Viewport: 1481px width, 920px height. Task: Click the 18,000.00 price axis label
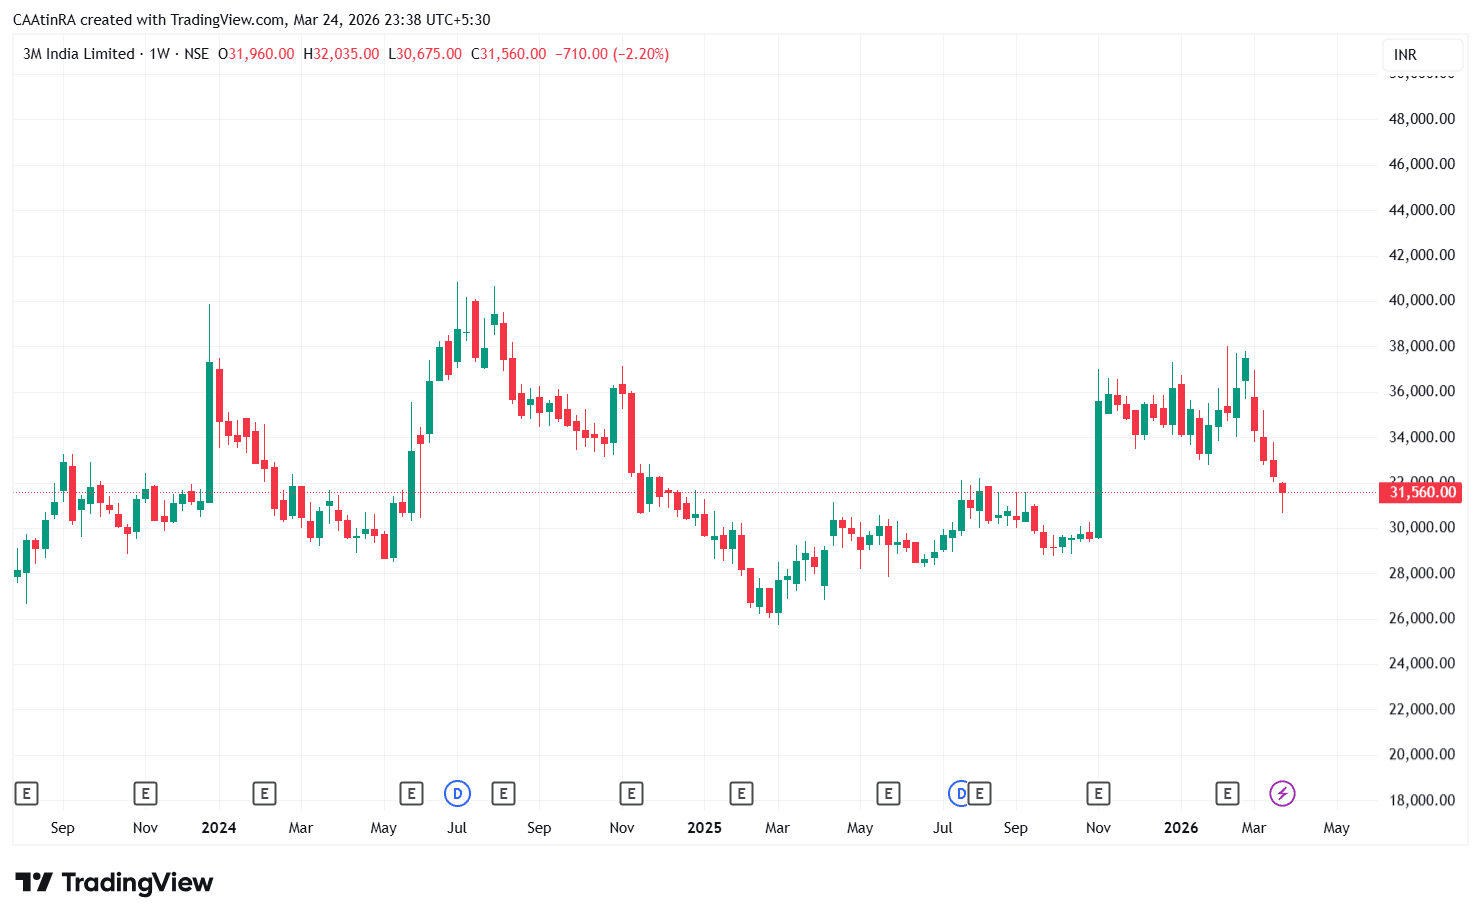tap(1422, 800)
